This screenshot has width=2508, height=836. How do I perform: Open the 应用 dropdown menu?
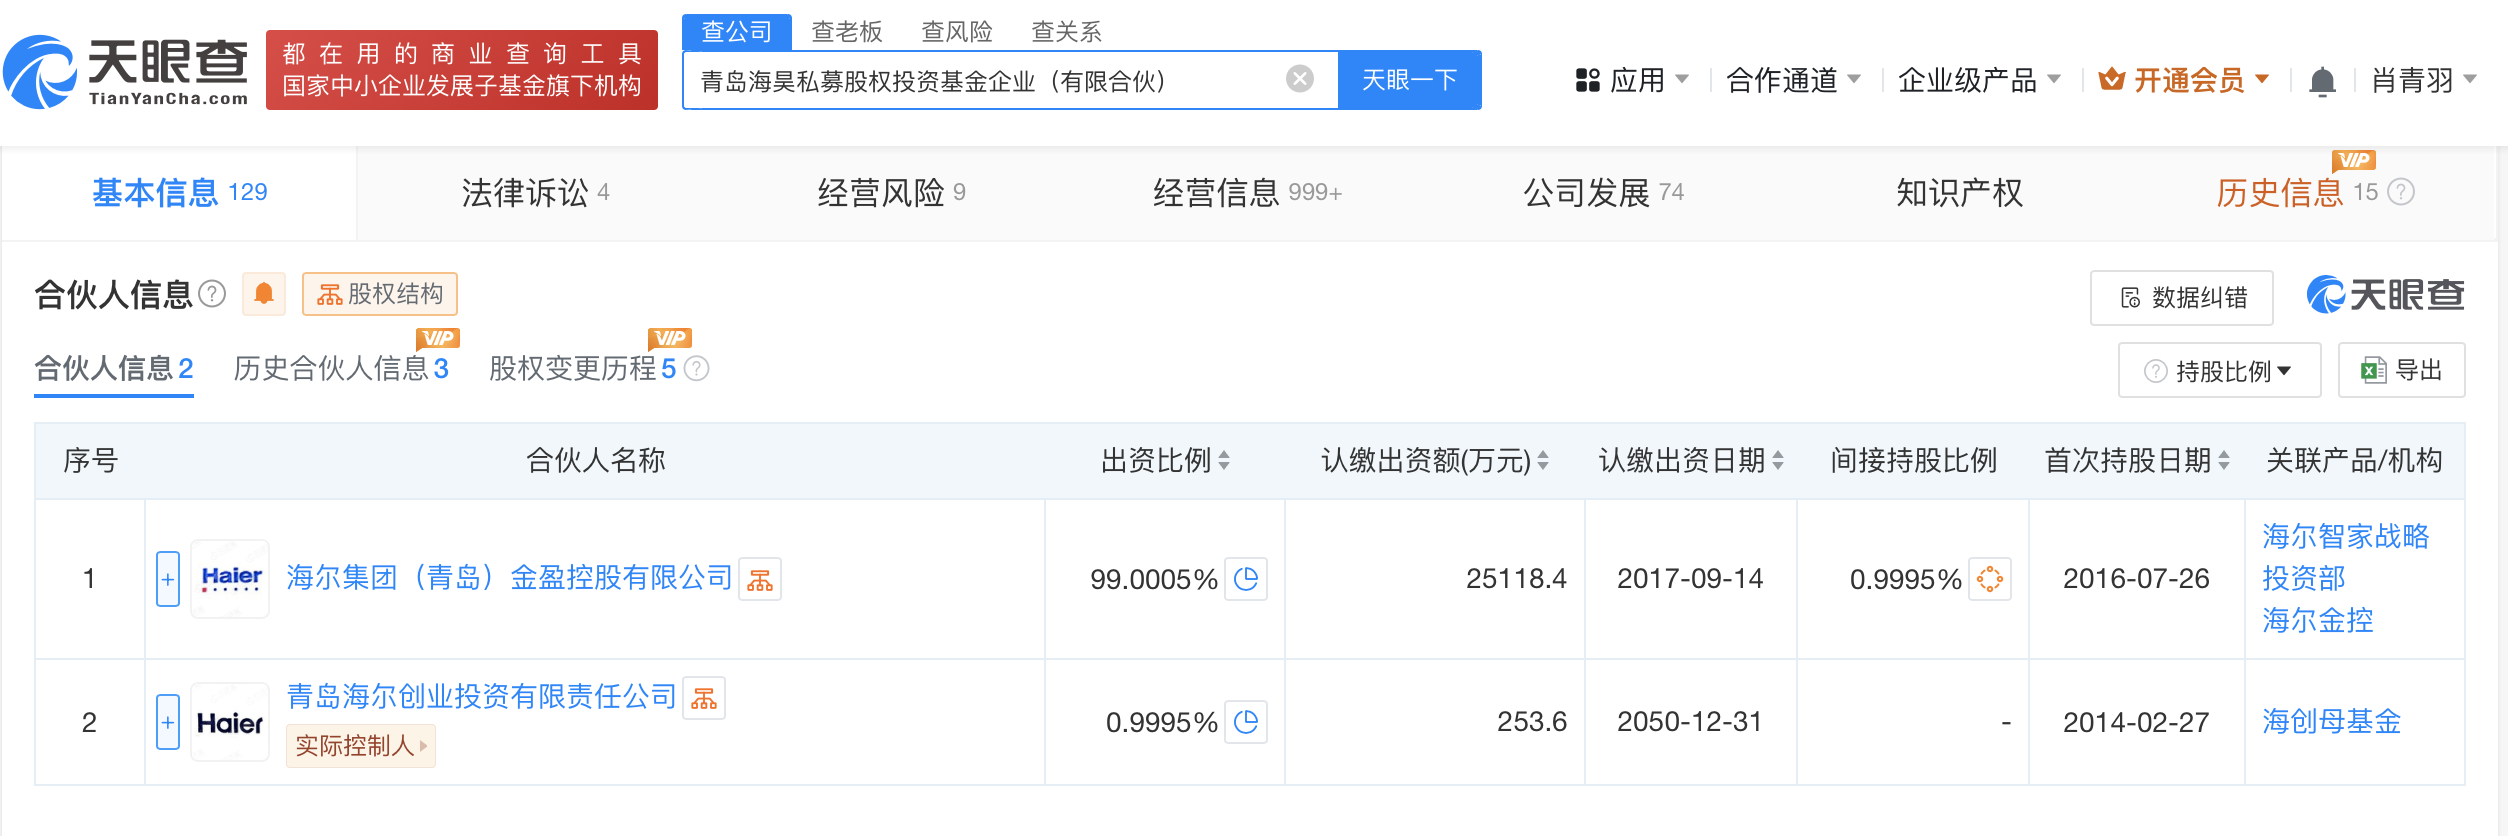(1632, 80)
